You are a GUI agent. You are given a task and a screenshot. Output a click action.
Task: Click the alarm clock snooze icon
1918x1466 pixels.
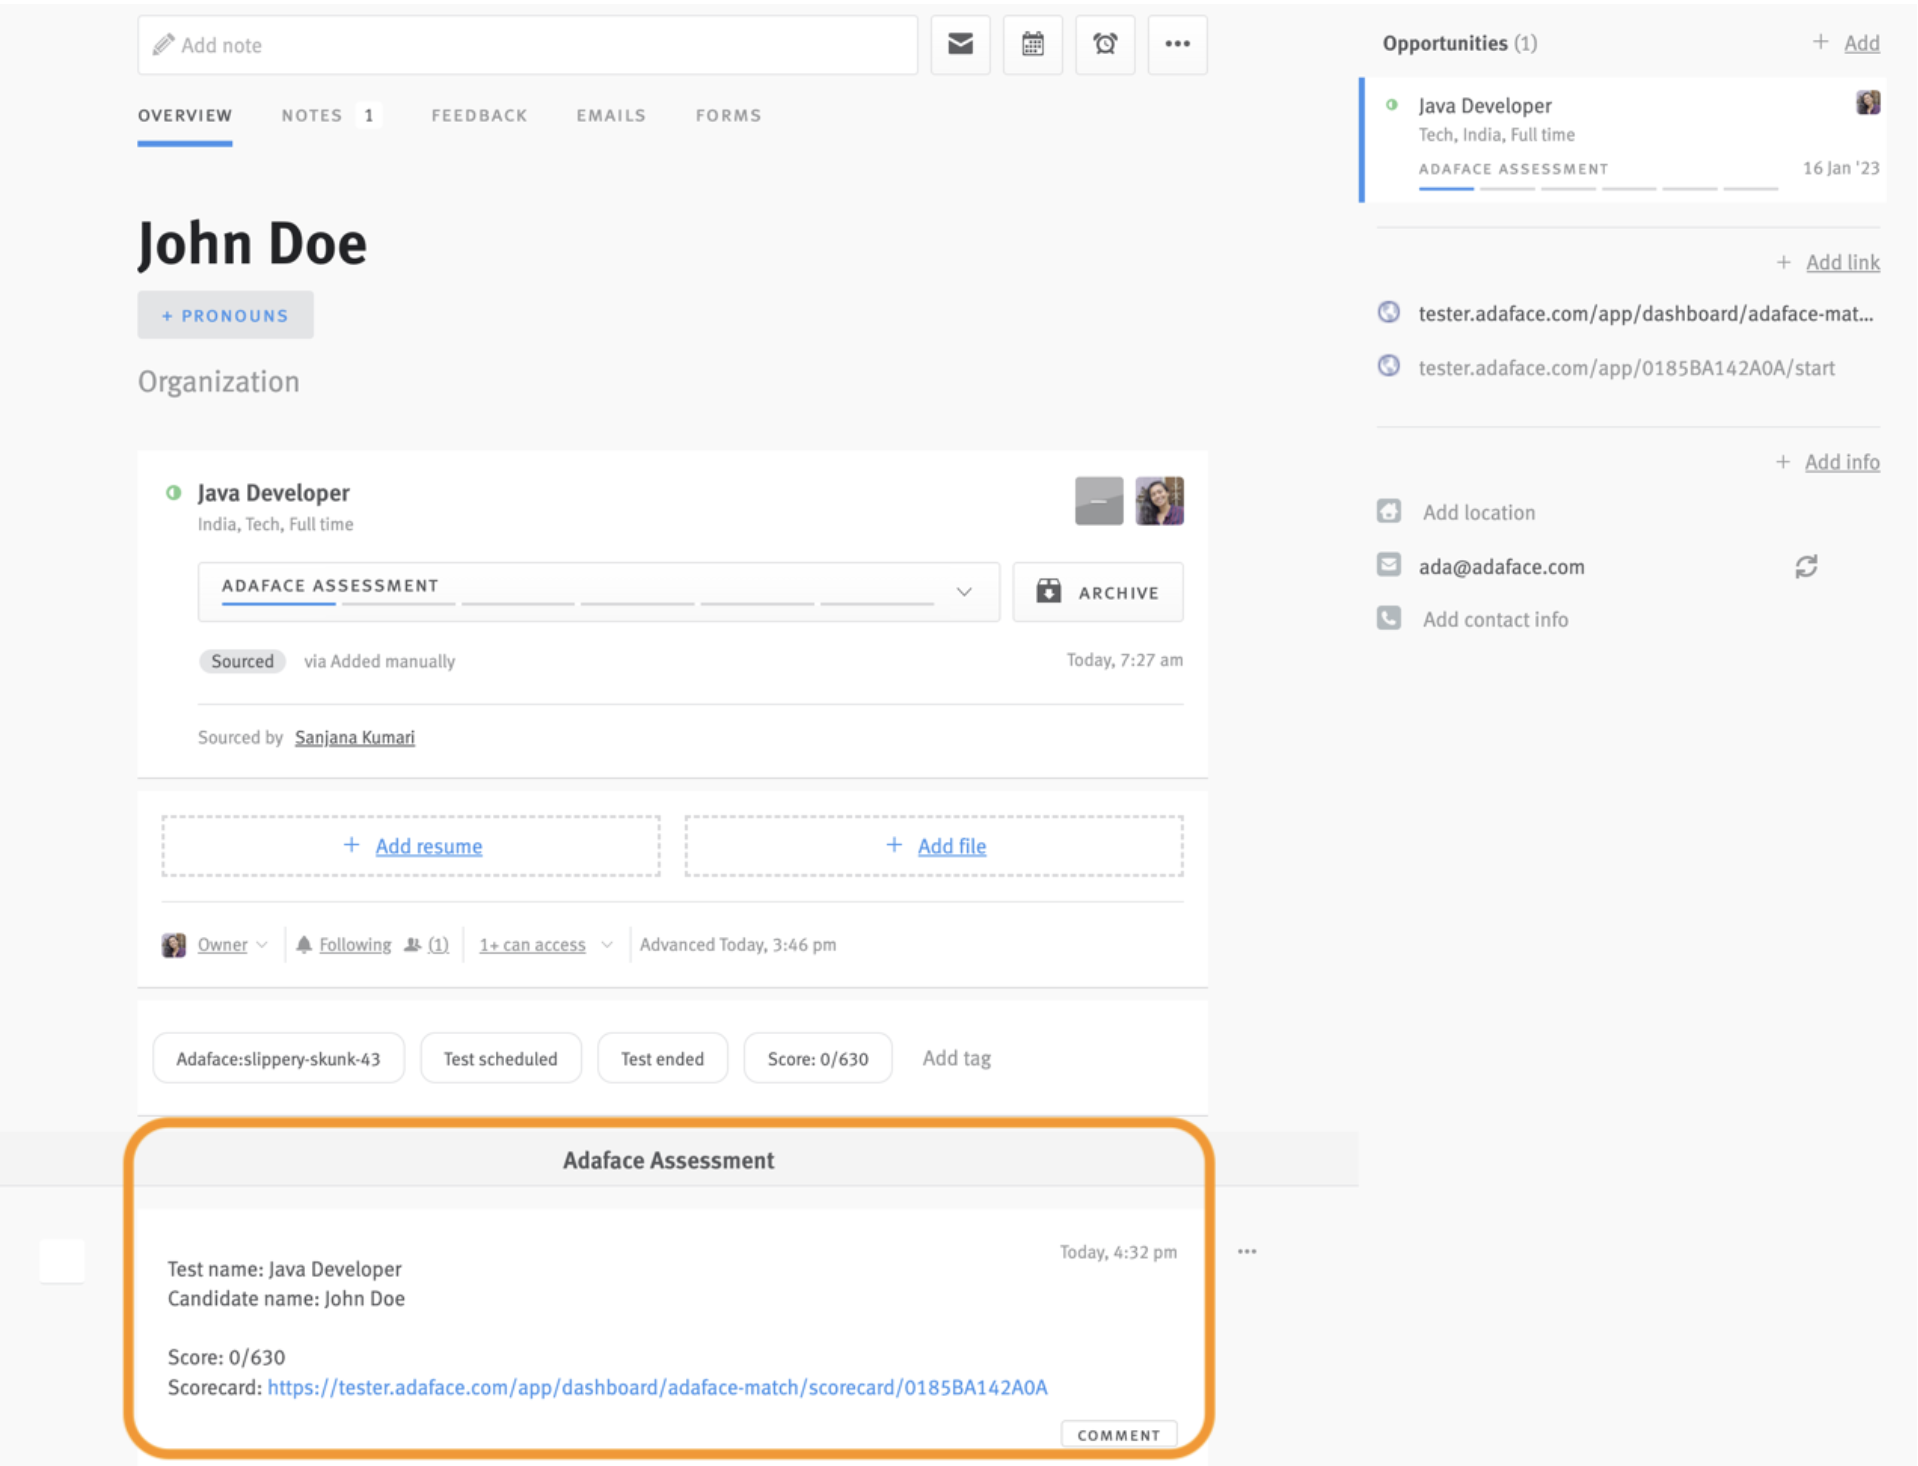(1105, 44)
